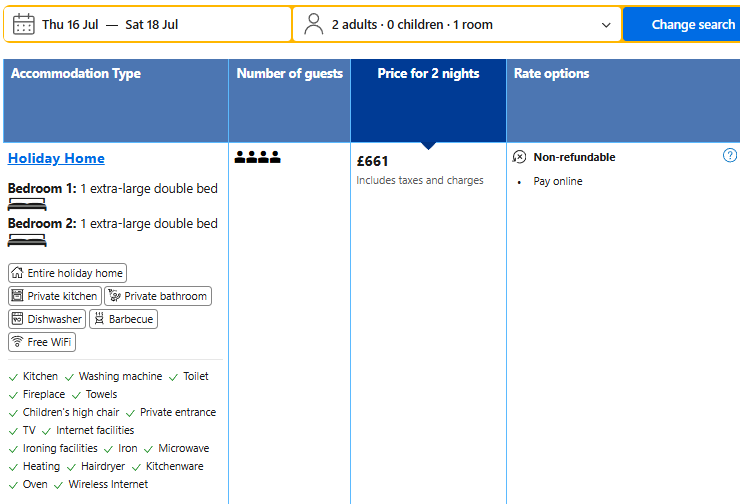Click the Towels amenity
This screenshot has height=504, width=740.
101,394
